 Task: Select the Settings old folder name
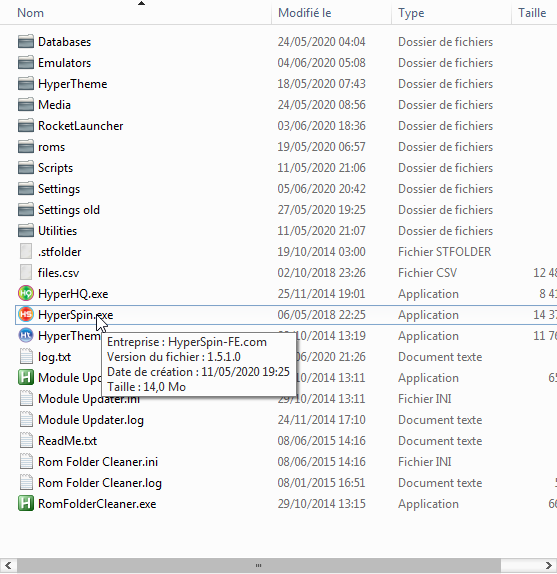69,210
